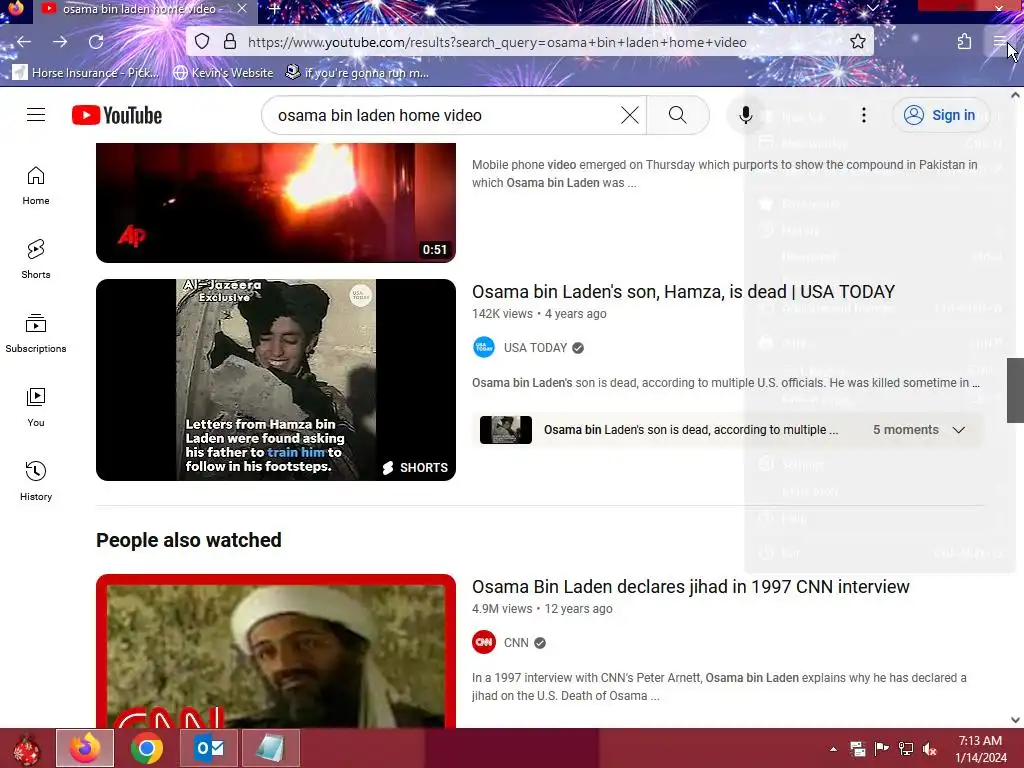
Task: Visit the USA TODAY channel name
Action: (x=535, y=347)
